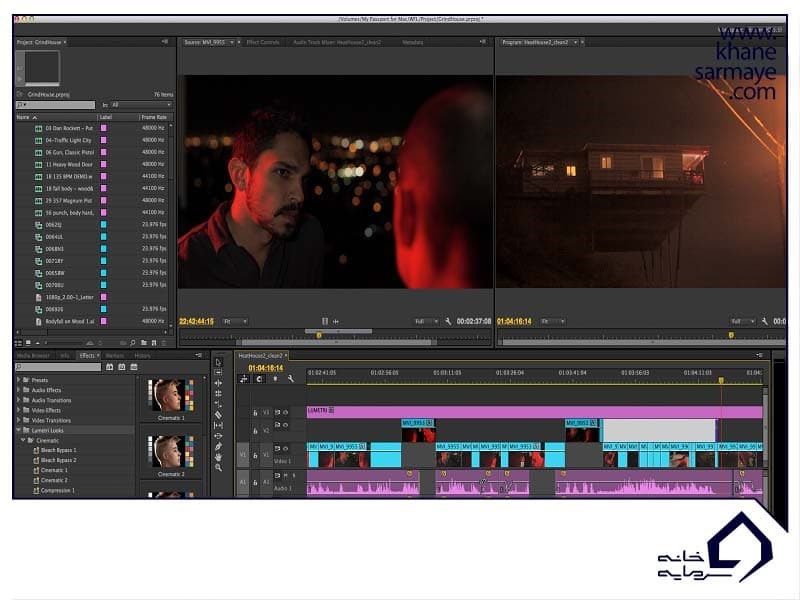Viewport: 800px width, 600px height.
Task: Open timeline display settings wrench
Action: point(291,379)
